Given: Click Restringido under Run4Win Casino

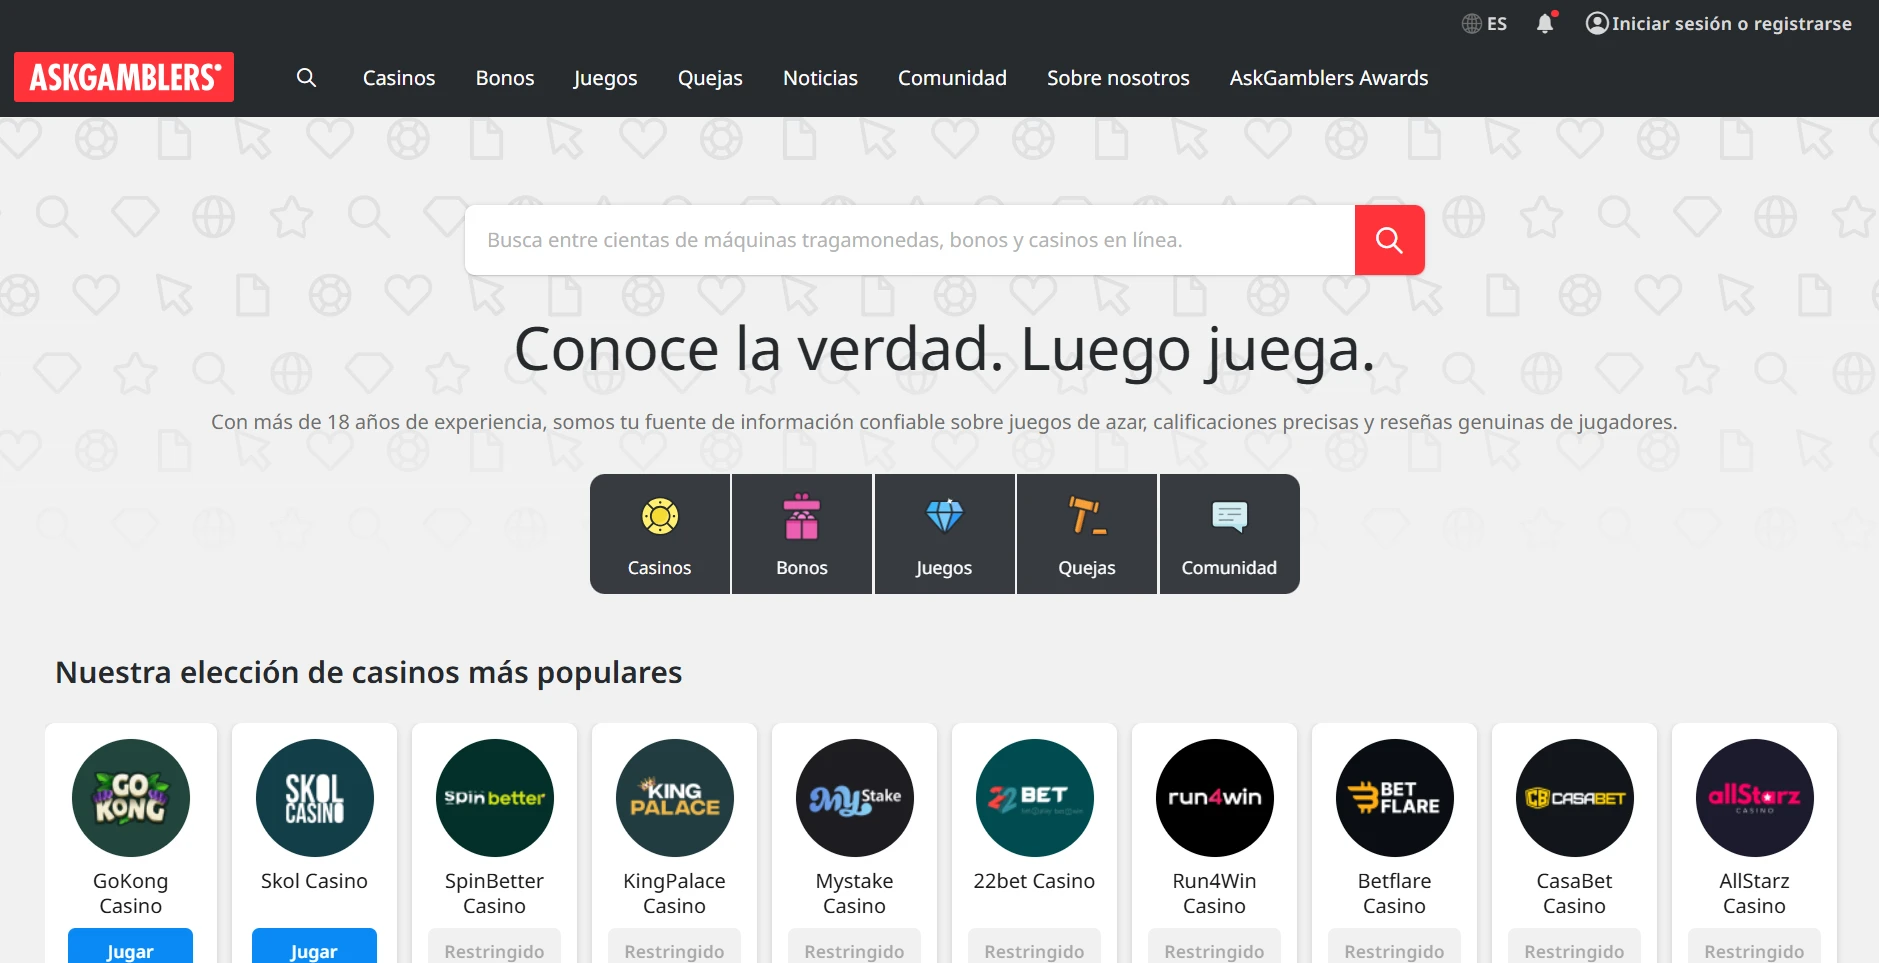Looking at the screenshot, I should click(1214, 948).
